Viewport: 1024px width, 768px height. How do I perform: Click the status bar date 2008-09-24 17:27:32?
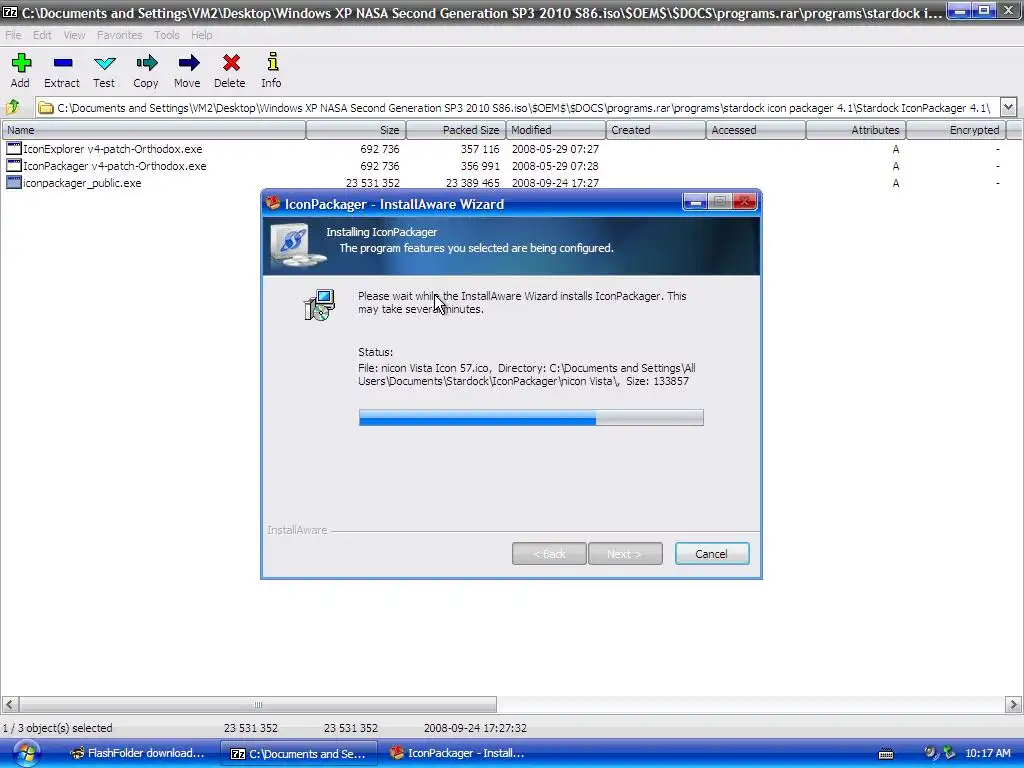pos(475,728)
